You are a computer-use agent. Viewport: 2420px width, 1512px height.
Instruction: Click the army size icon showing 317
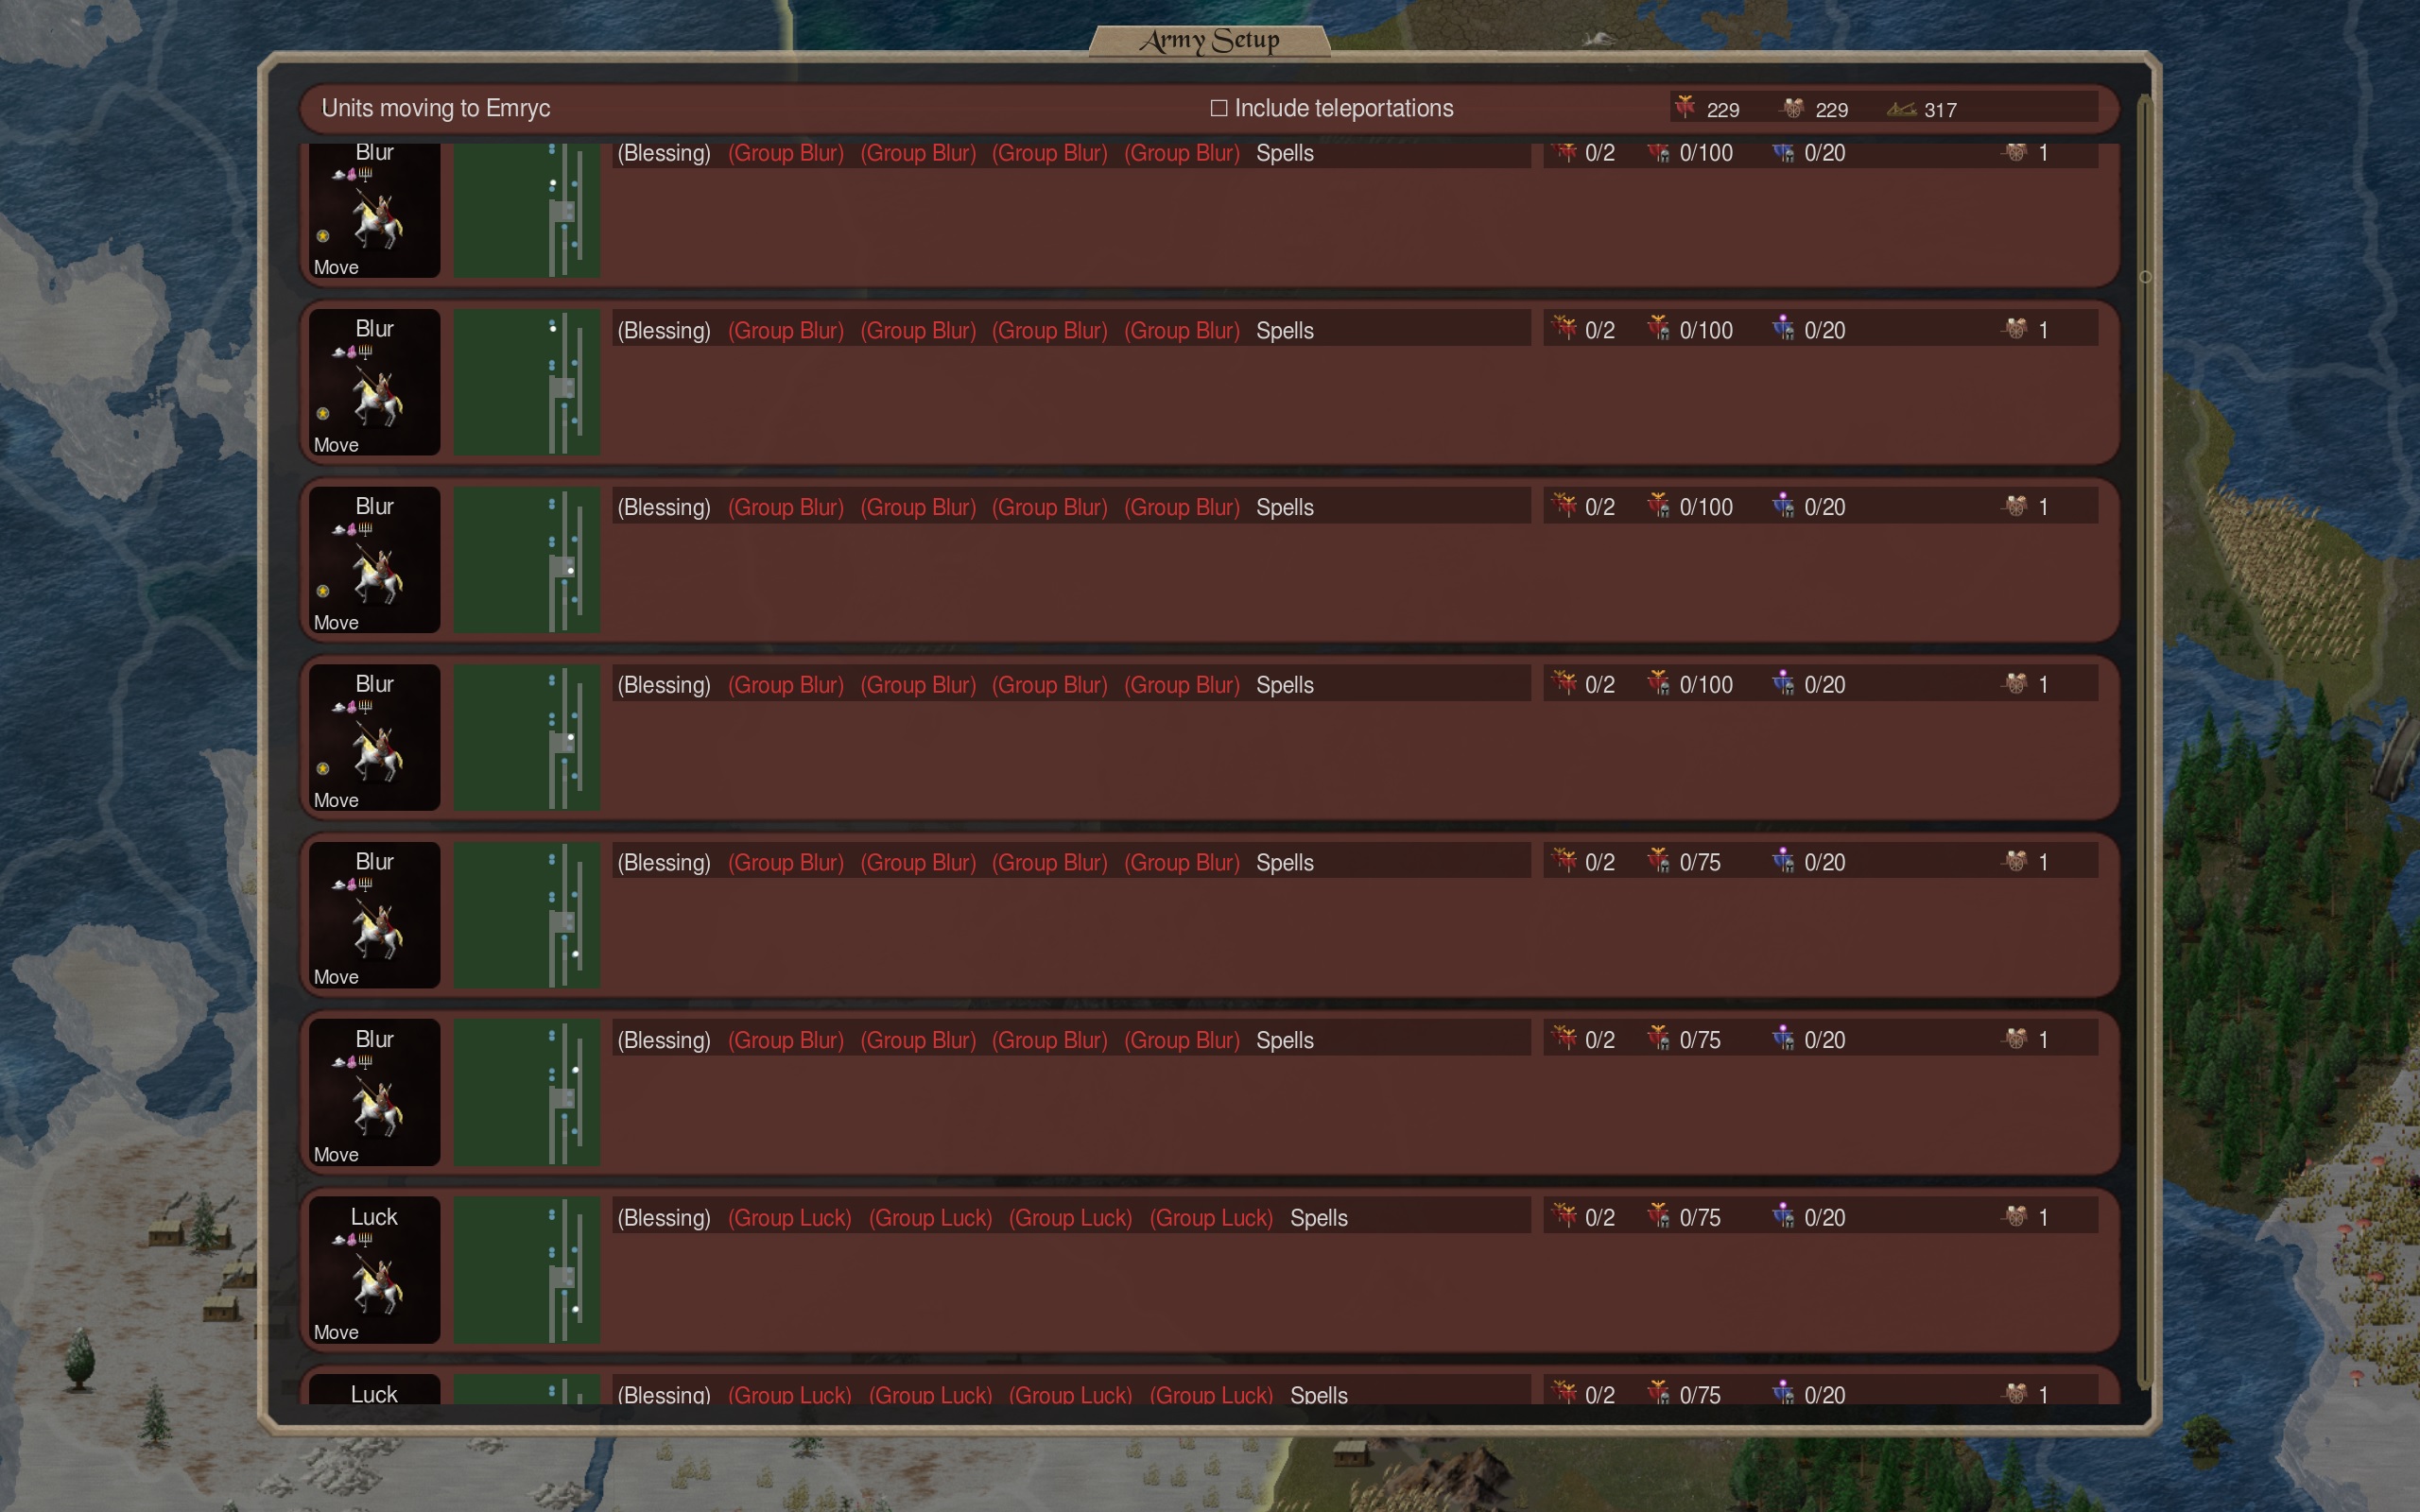(1901, 109)
